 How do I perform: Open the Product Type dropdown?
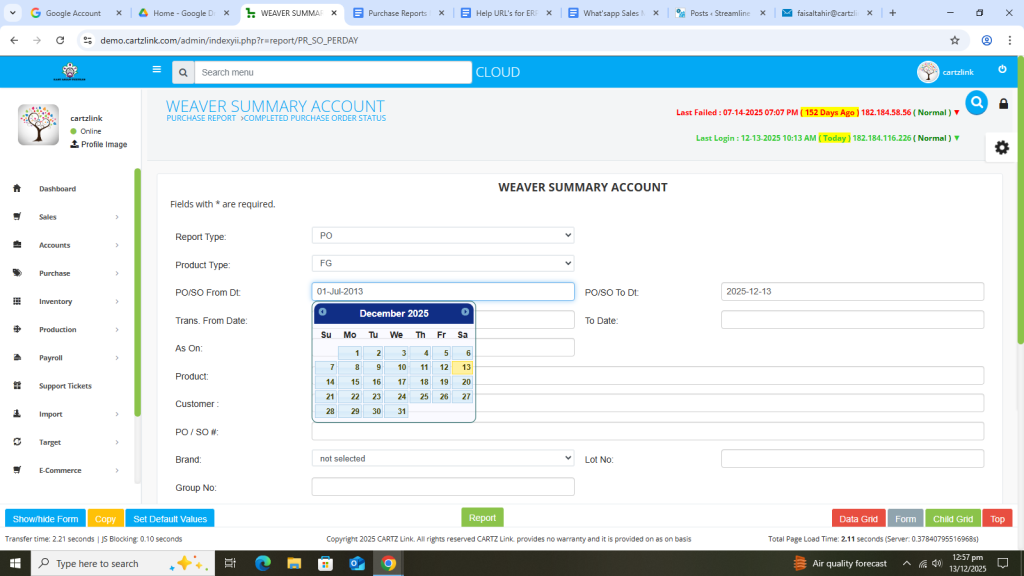pos(443,263)
